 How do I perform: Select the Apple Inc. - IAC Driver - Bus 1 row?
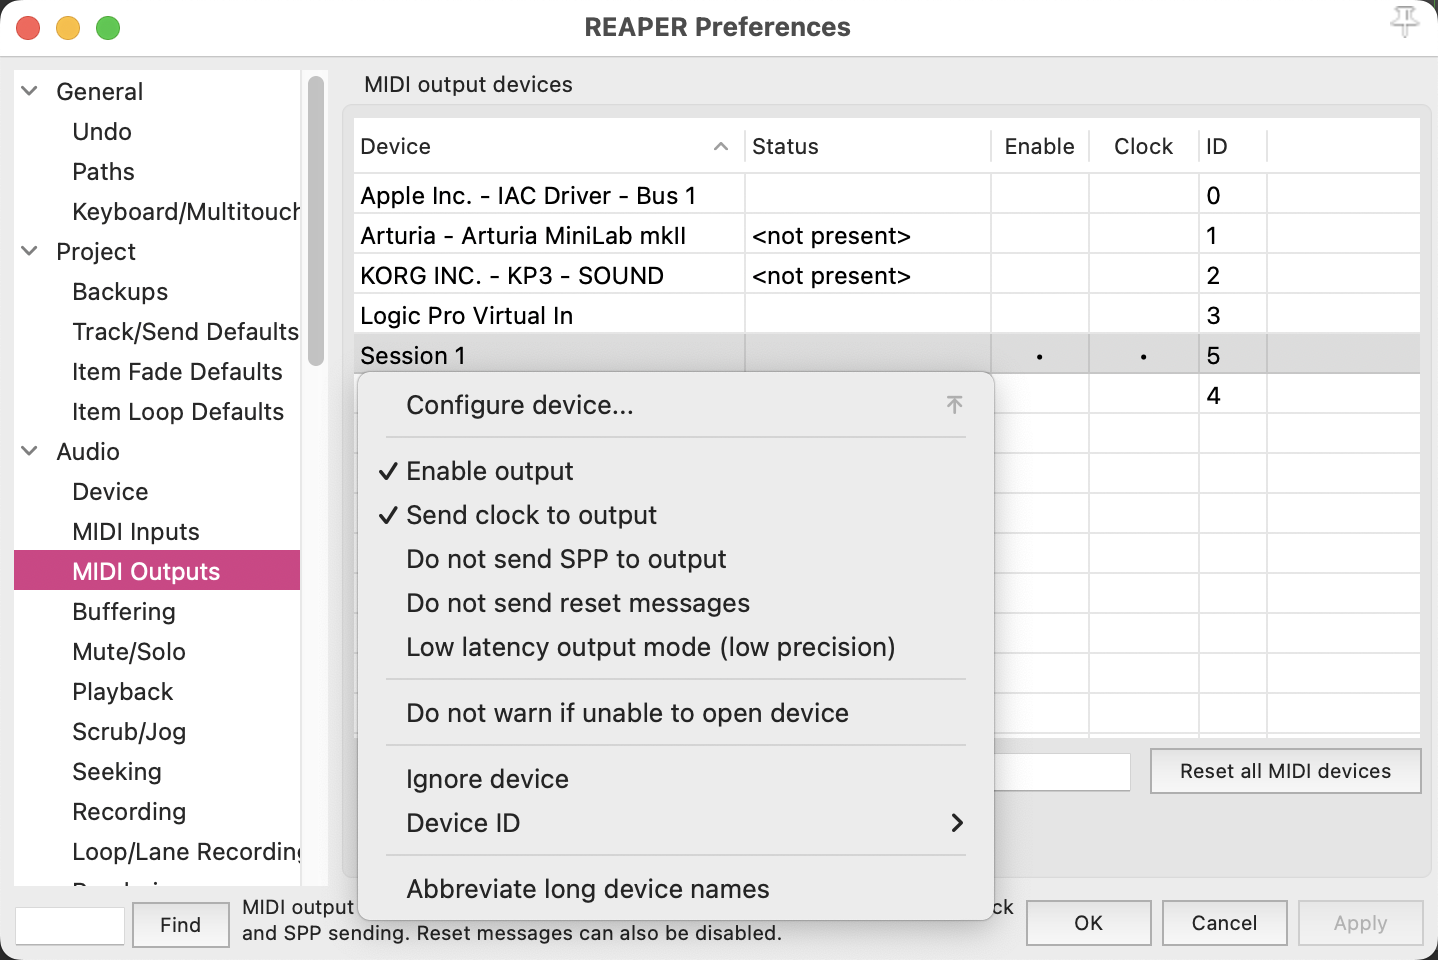coord(887,195)
